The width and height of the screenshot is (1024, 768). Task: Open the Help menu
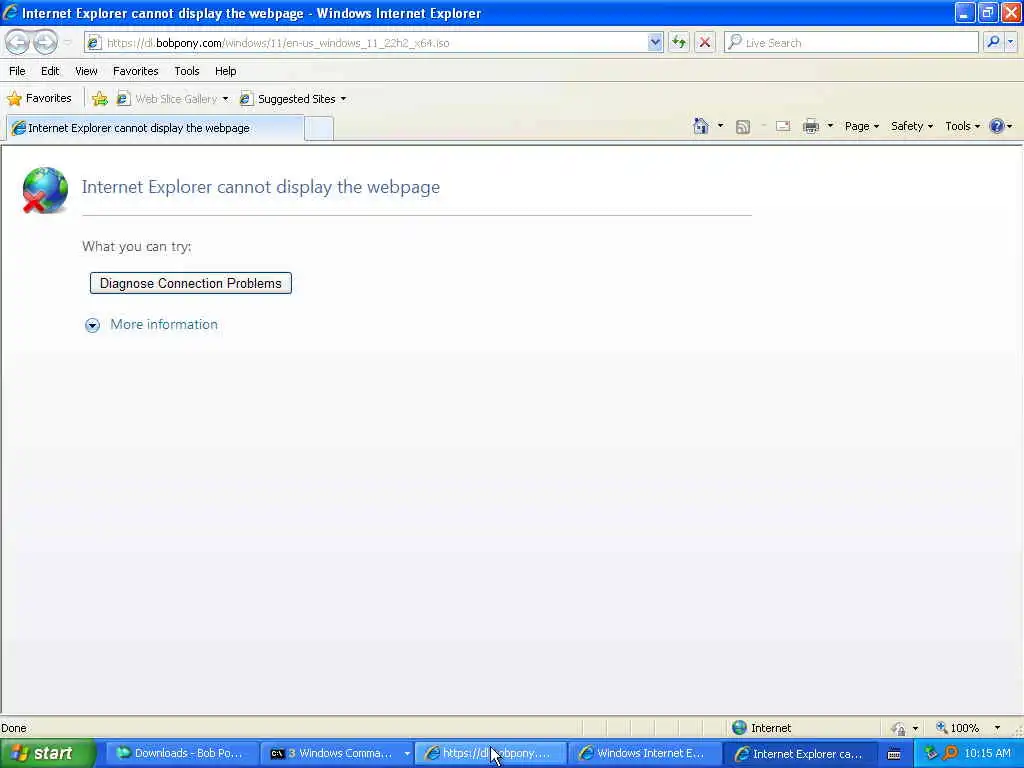pyautogui.click(x=225, y=71)
